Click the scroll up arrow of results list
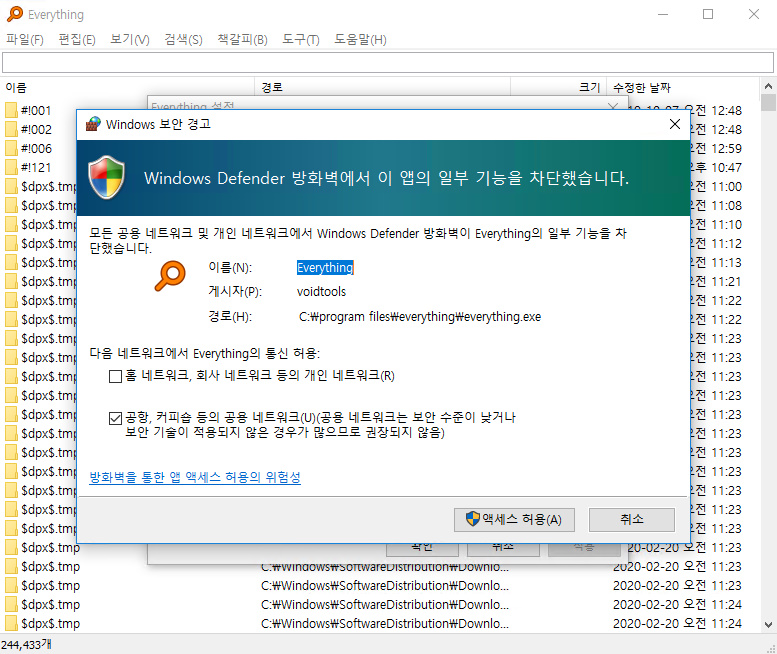Image resolution: width=777 pixels, height=654 pixels. click(x=768, y=86)
